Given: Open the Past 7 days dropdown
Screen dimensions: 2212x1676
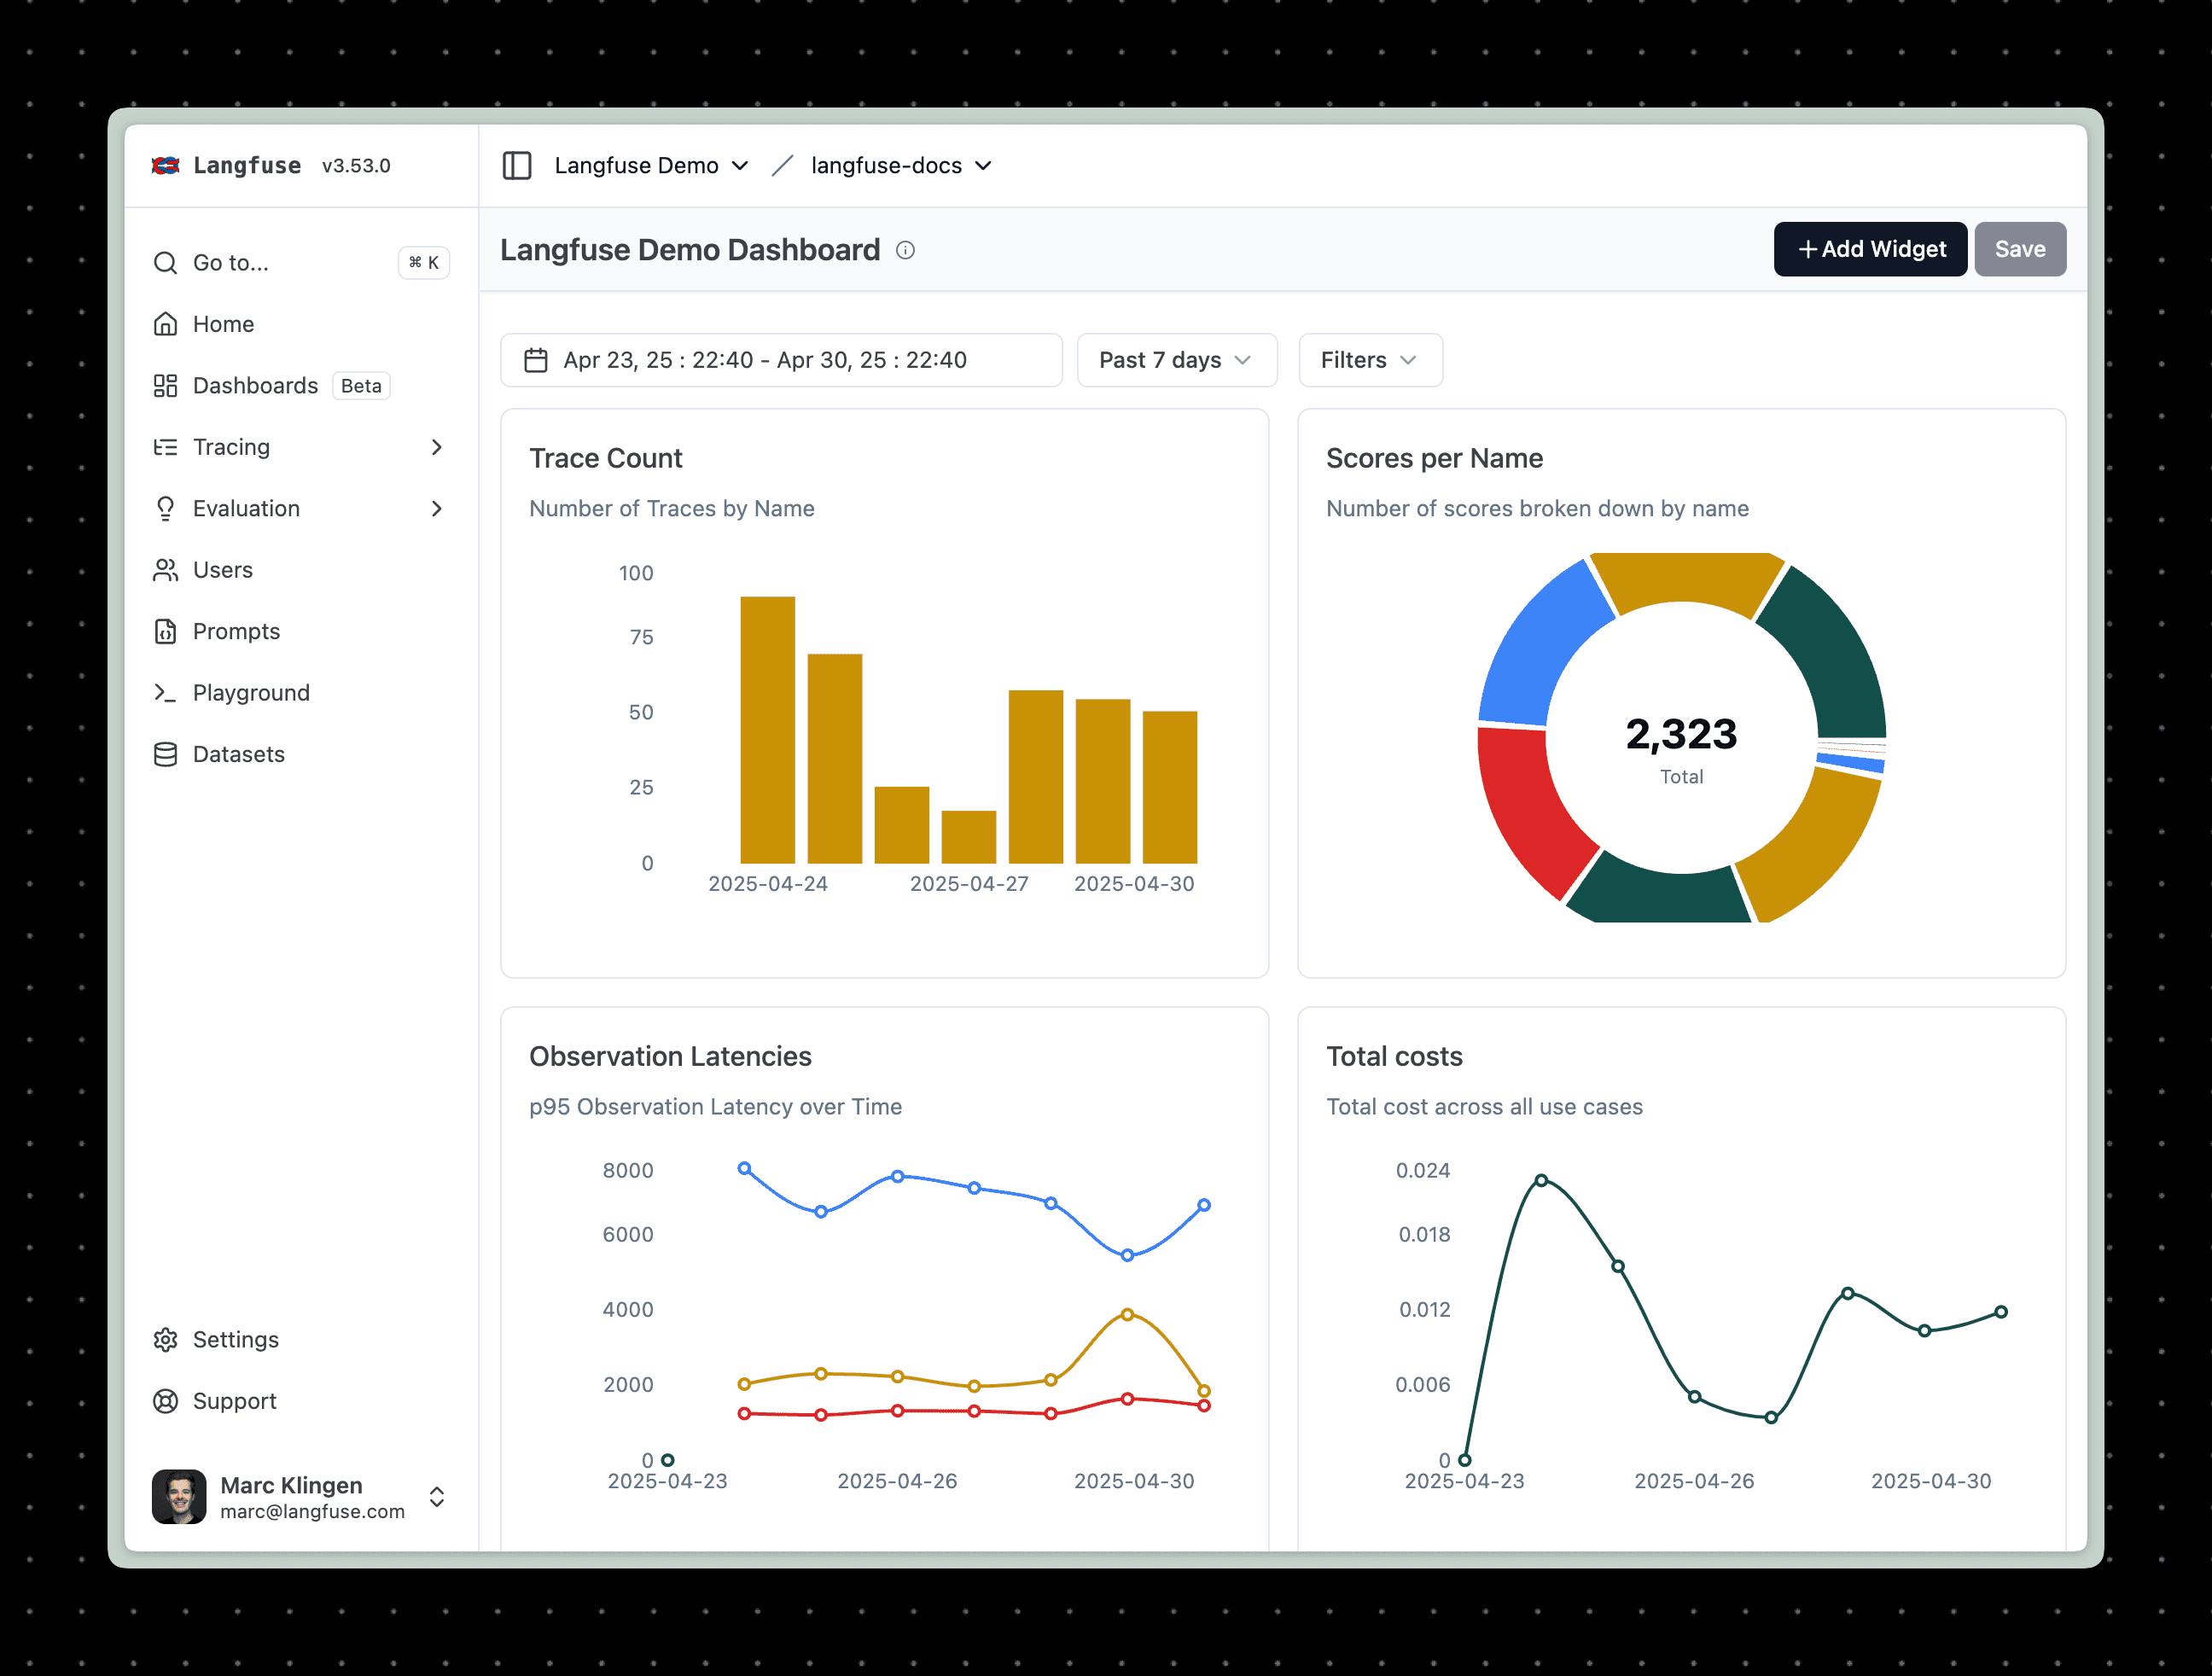Looking at the screenshot, I should pos(1176,360).
